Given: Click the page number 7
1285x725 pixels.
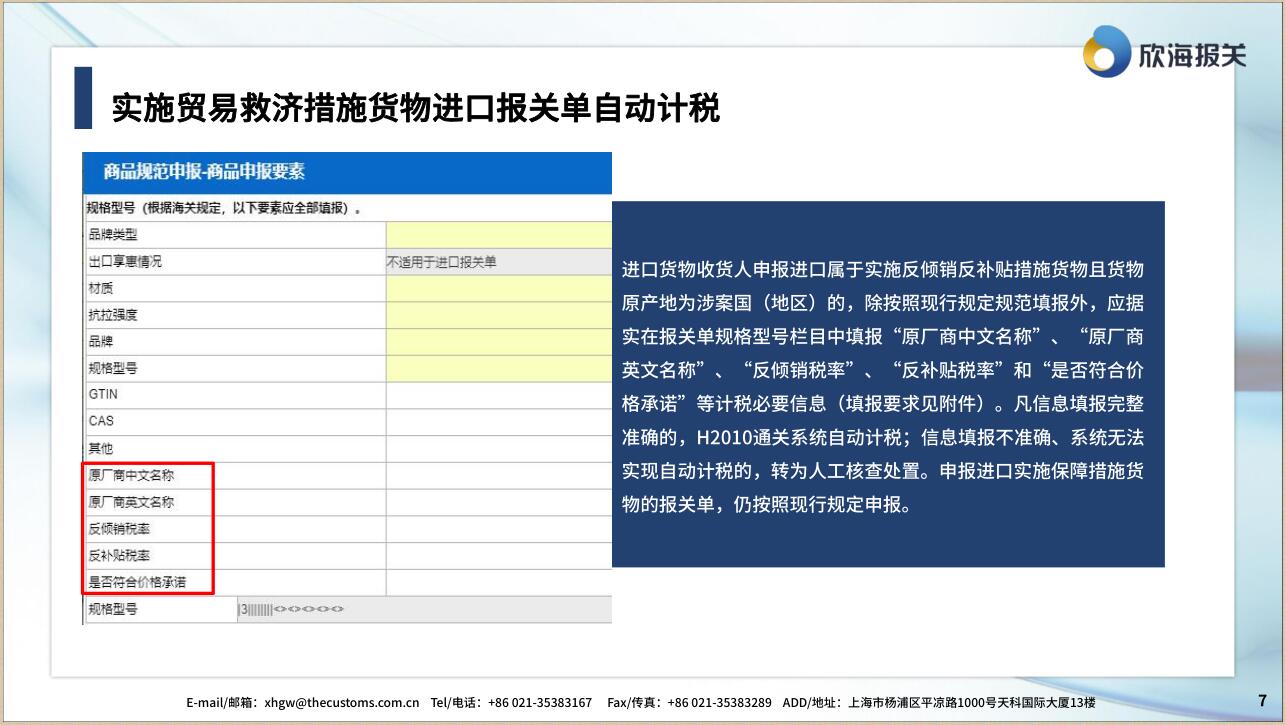Looking at the screenshot, I should 1262,700.
